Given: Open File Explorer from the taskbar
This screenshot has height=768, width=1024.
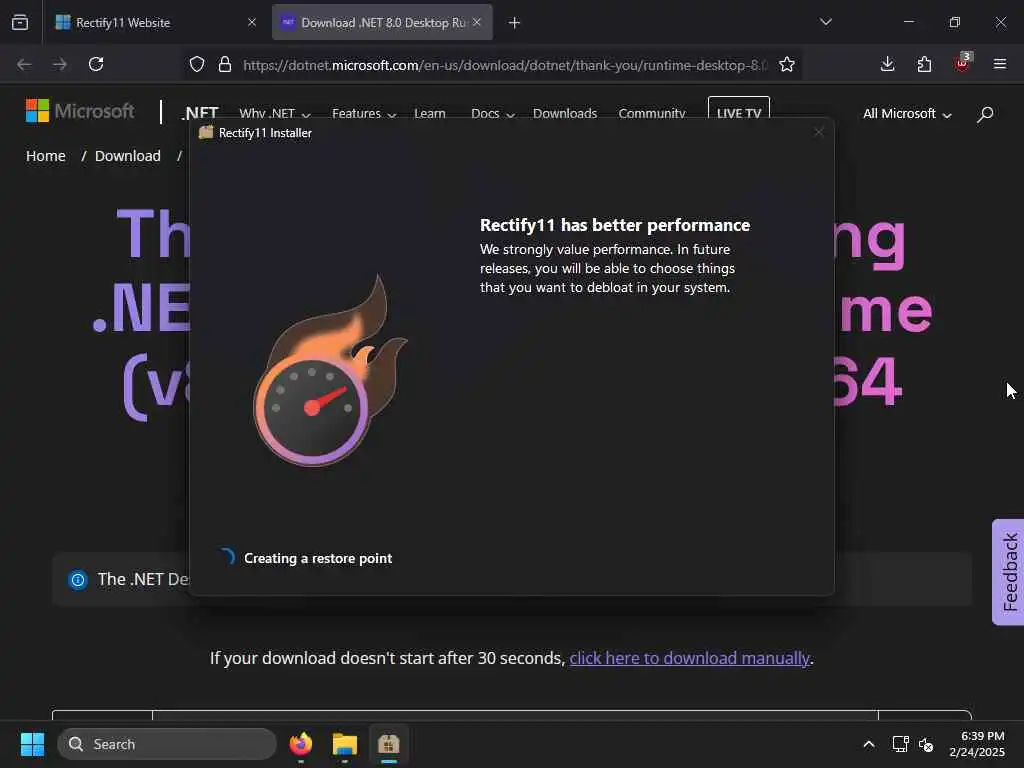Looking at the screenshot, I should coord(345,744).
